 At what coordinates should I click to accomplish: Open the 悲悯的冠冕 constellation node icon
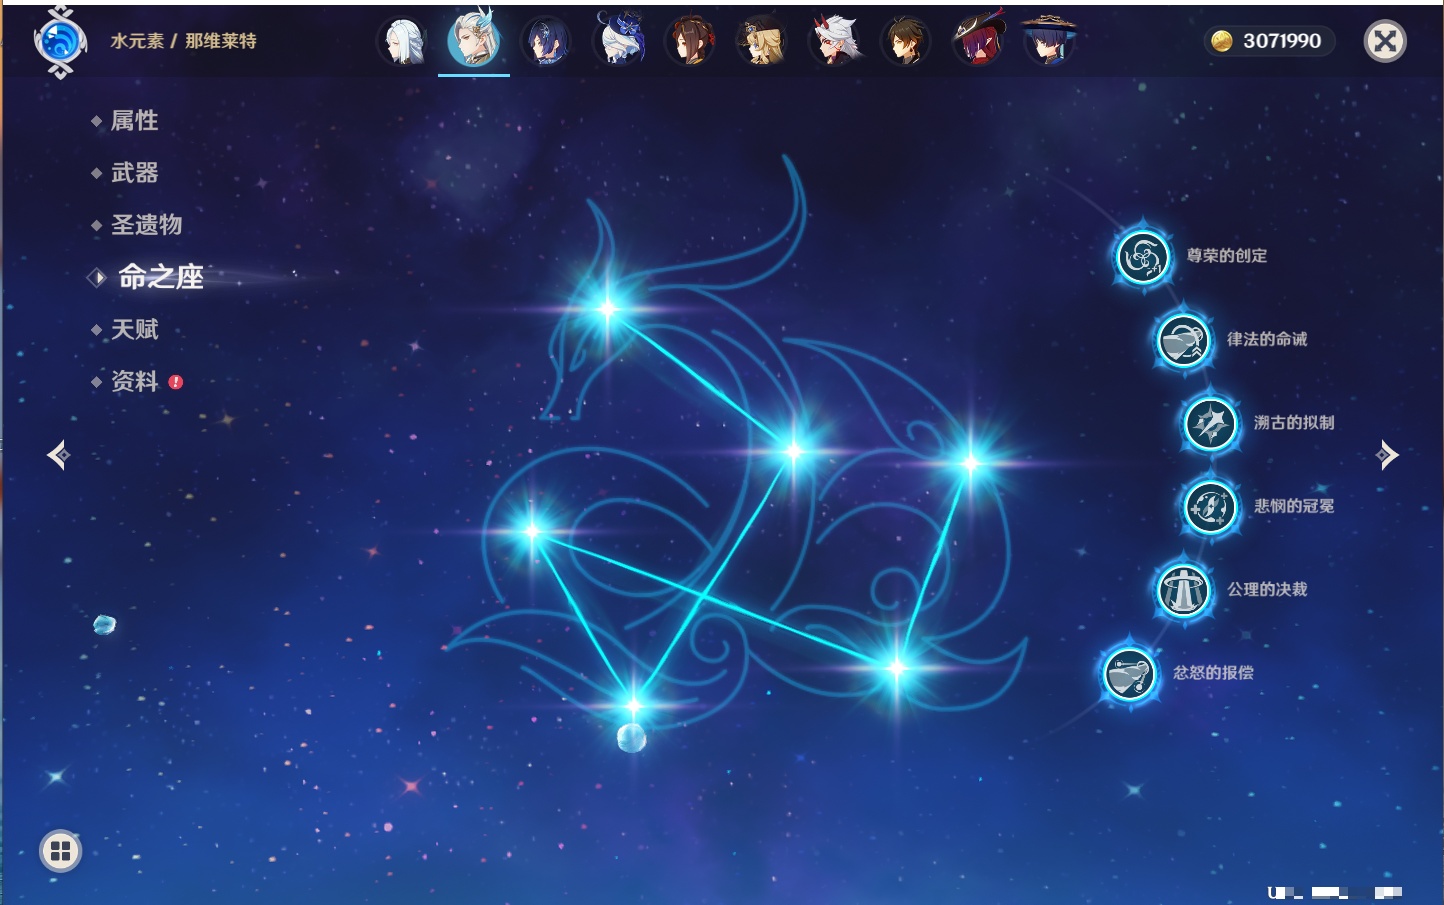pyautogui.click(x=1210, y=506)
